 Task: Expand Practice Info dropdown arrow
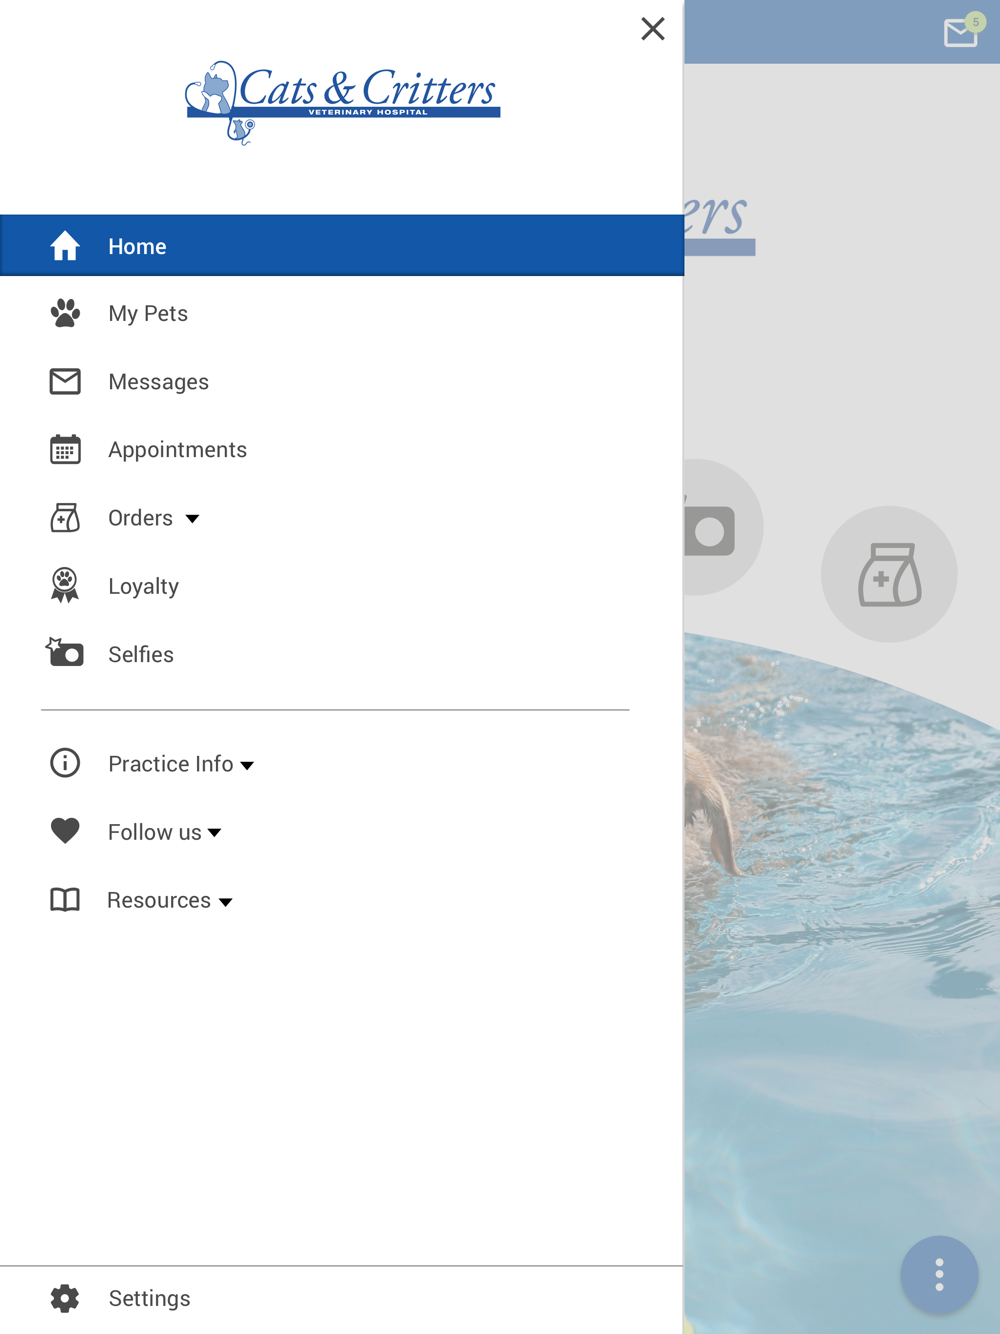(x=247, y=766)
